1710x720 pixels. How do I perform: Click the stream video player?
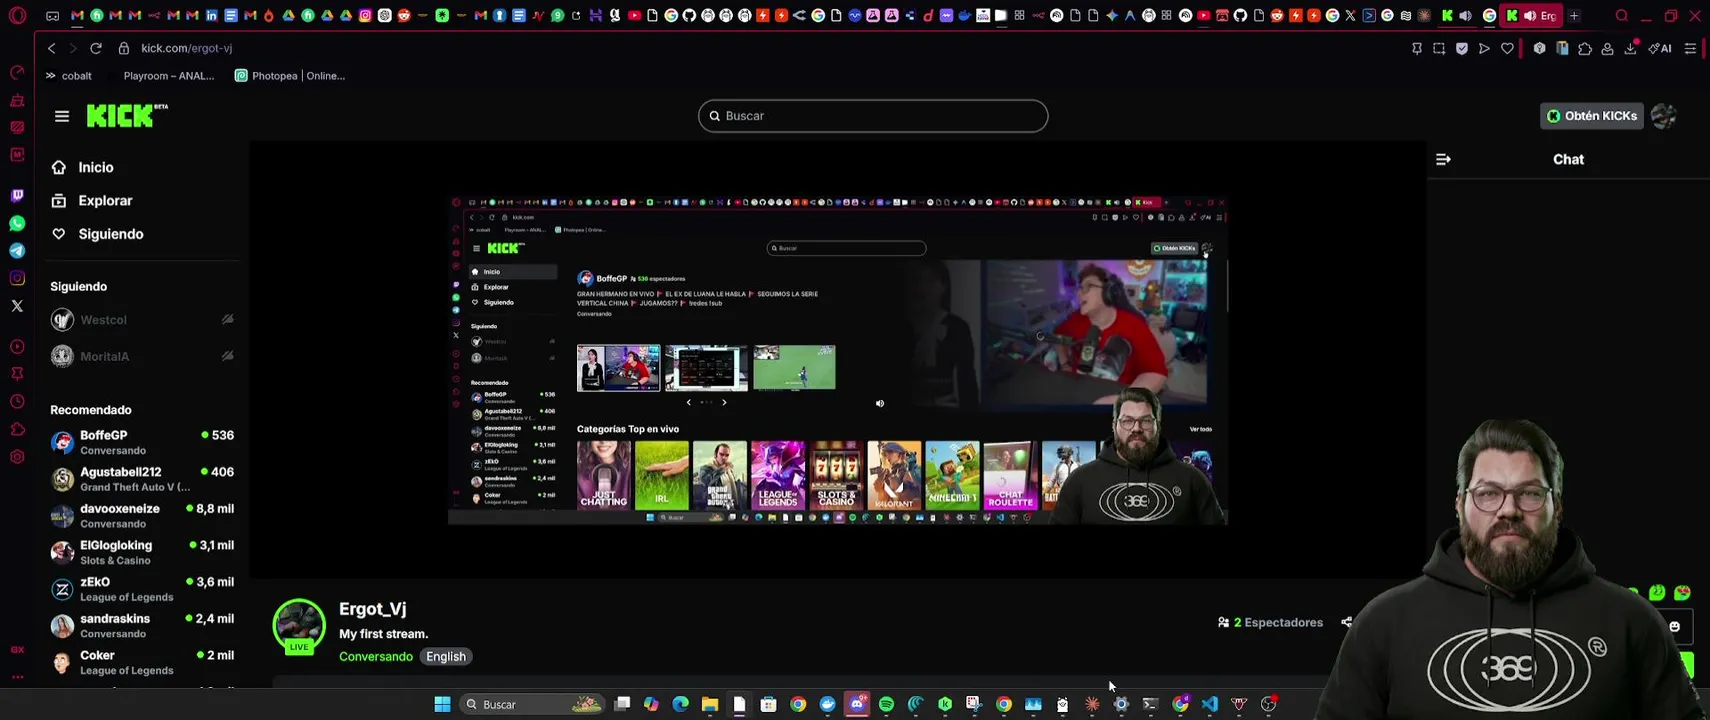tap(838, 361)
